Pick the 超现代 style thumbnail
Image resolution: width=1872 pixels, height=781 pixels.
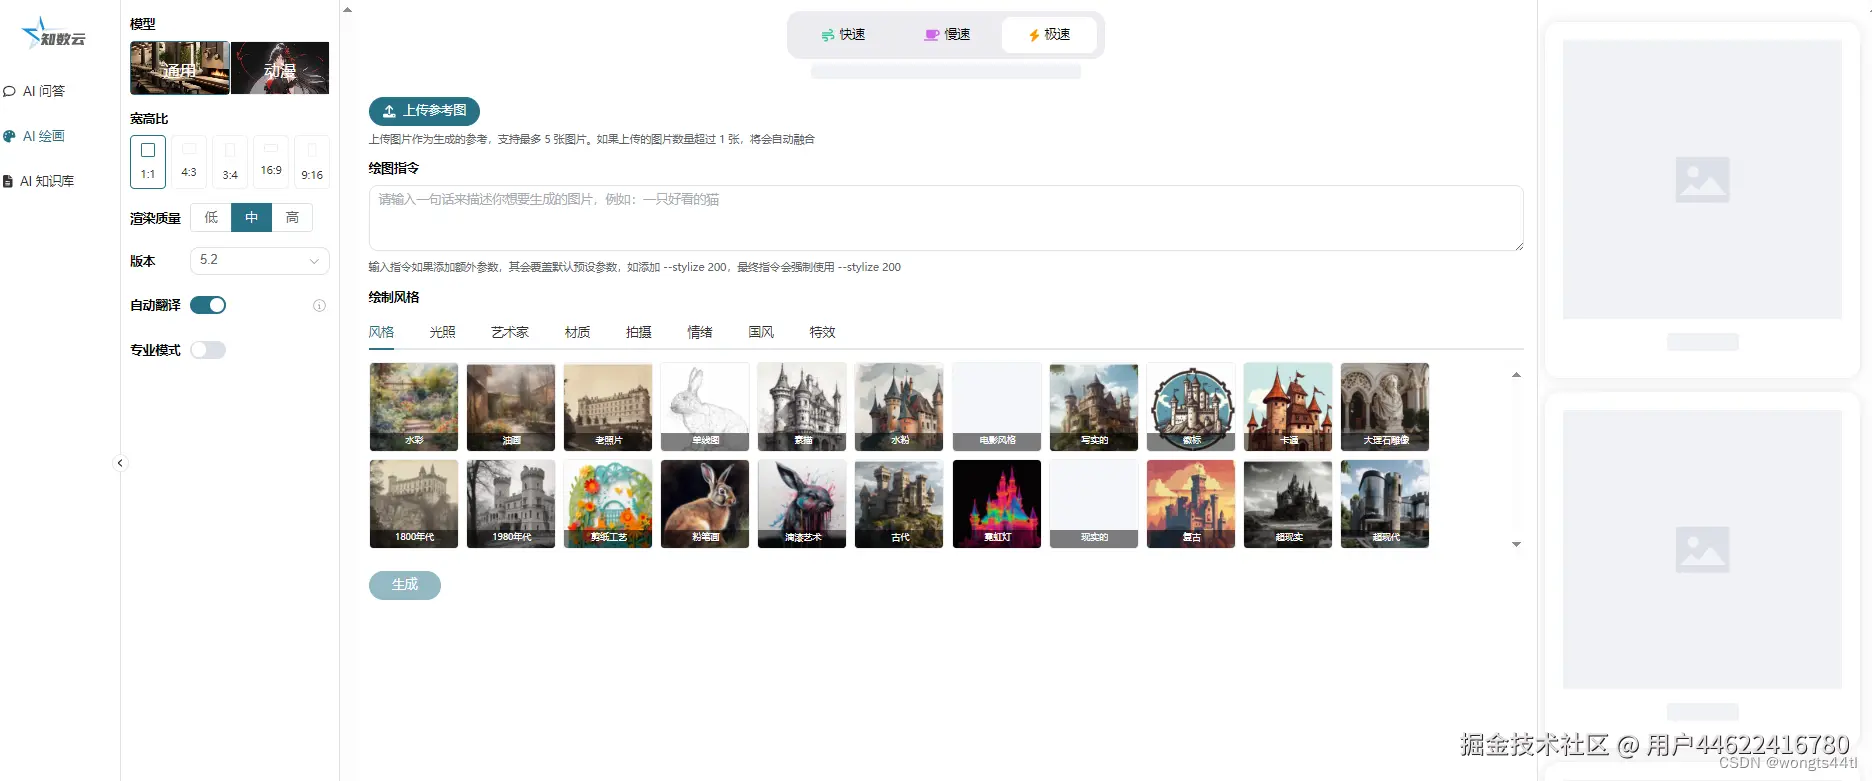[x=1385, y=504]
